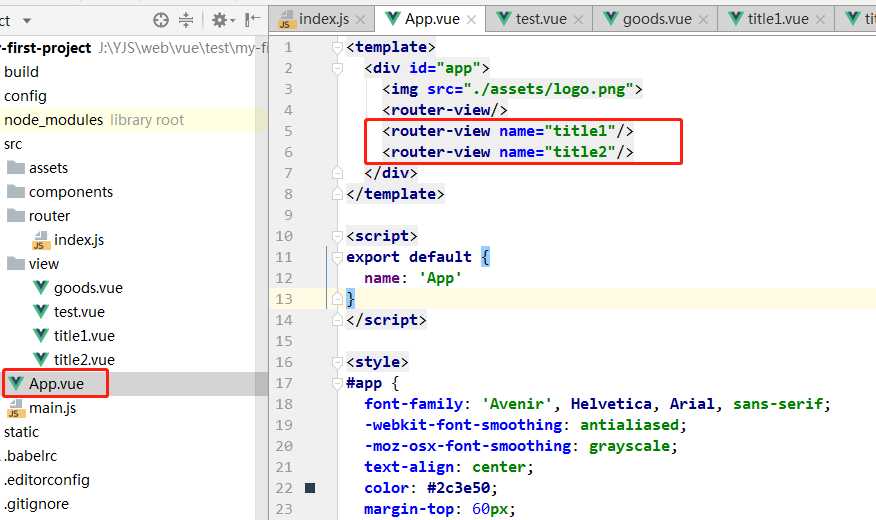876x520 pixels.
Task: Click the img src logo.png line
Action: 512,89
